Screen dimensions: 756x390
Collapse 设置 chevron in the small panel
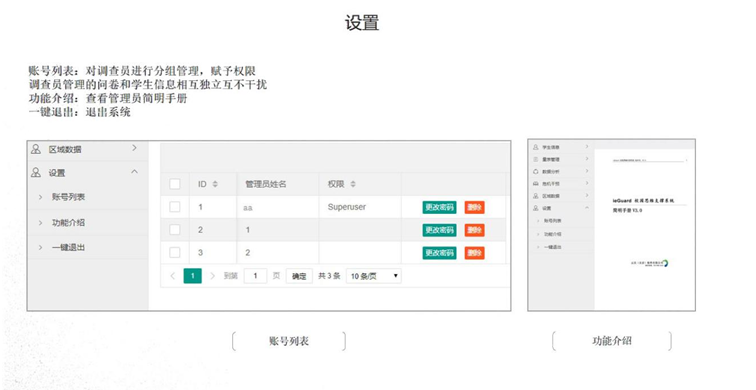587,208
